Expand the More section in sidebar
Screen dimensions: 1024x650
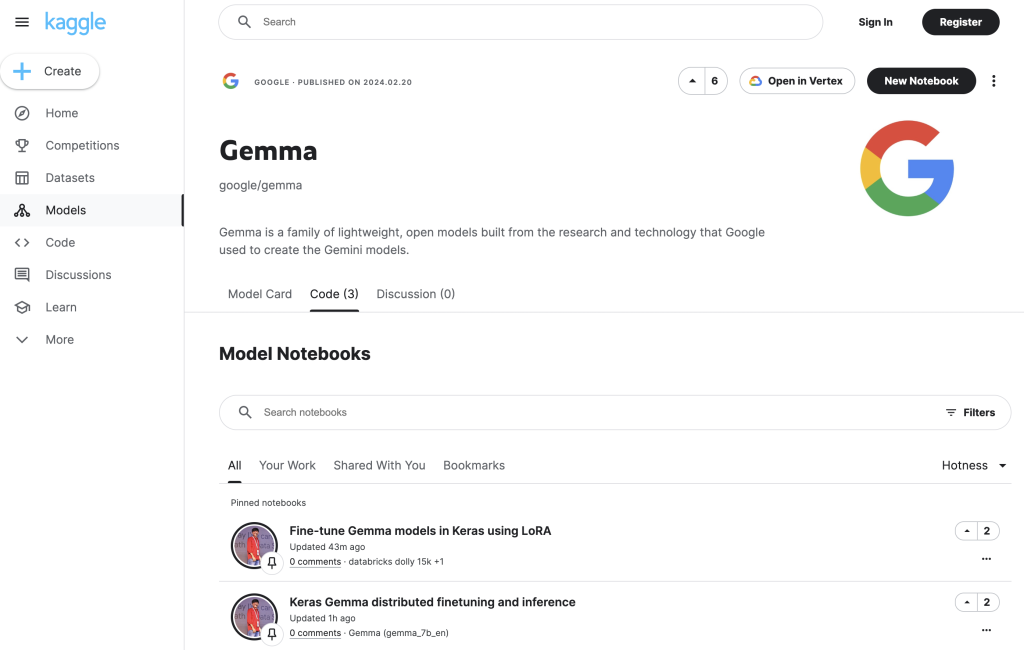click(x=59, y=340)
